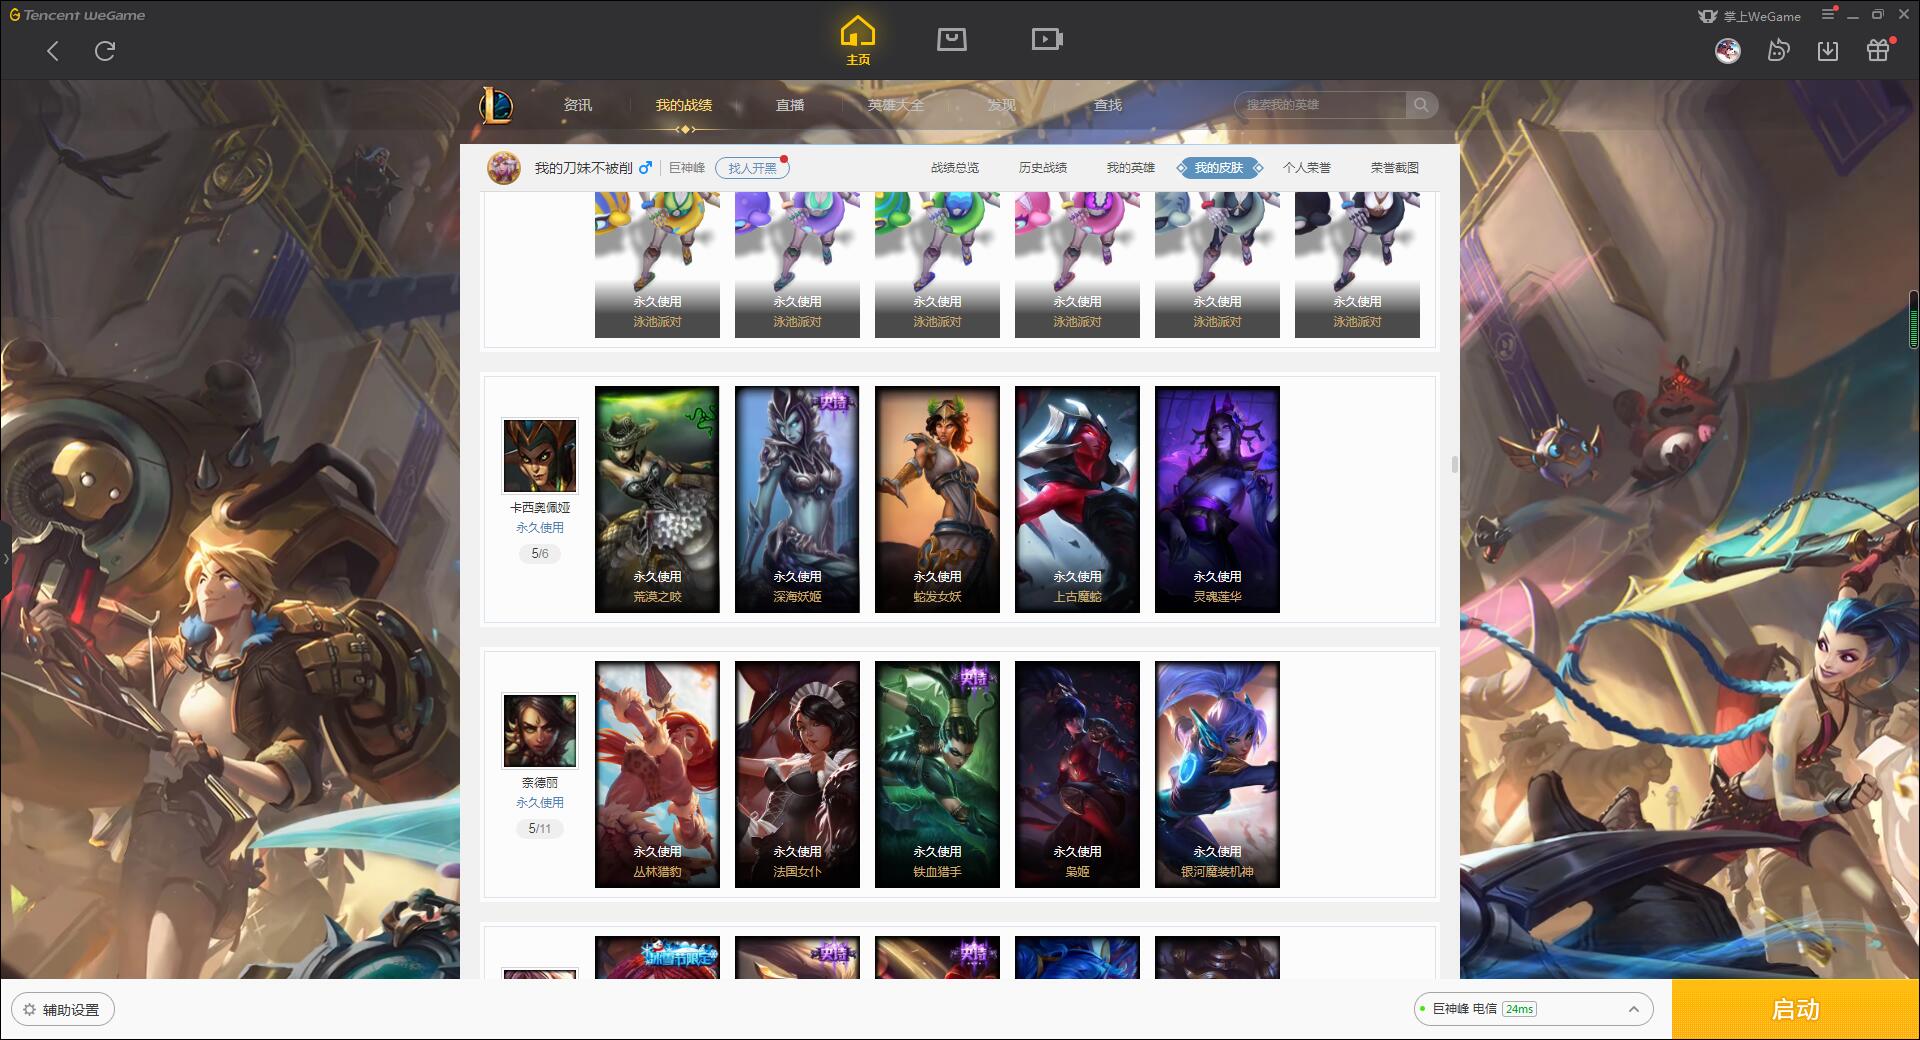
Task: Click the gender symbol next to nickname
Action: pyautogui.click(x=645, y=167)
